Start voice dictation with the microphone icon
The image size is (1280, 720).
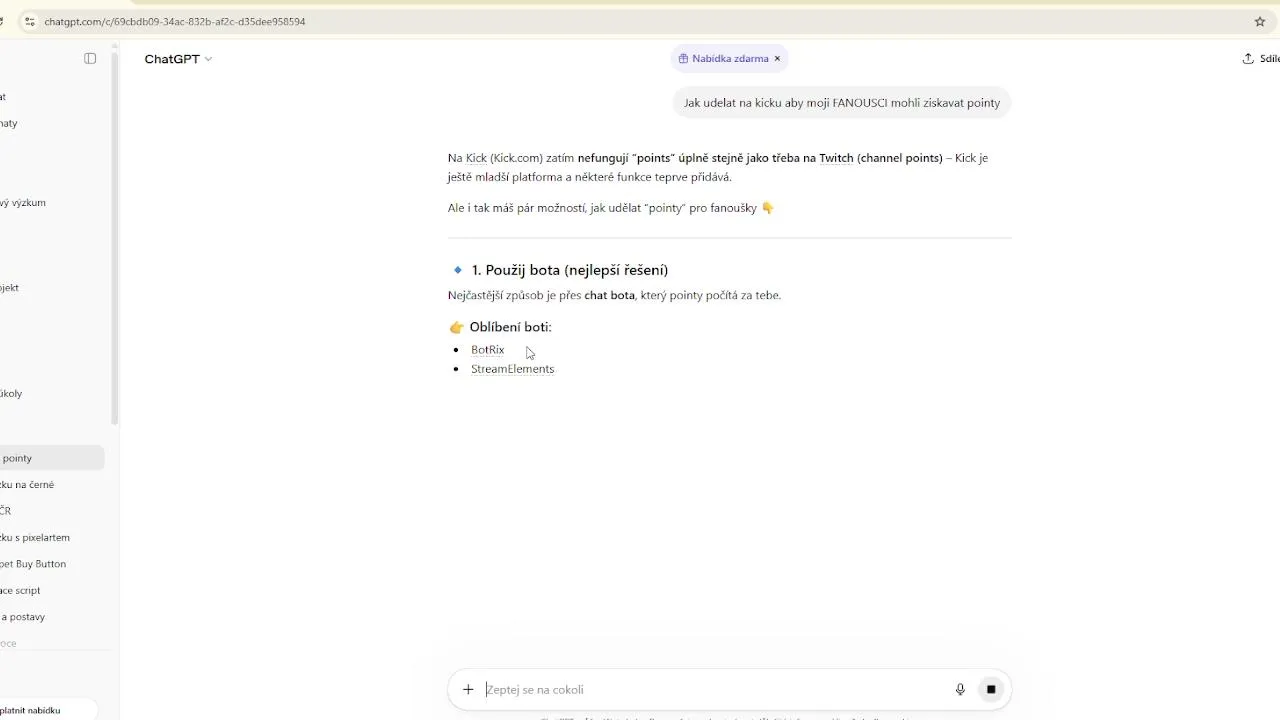(x=960, y=689)
